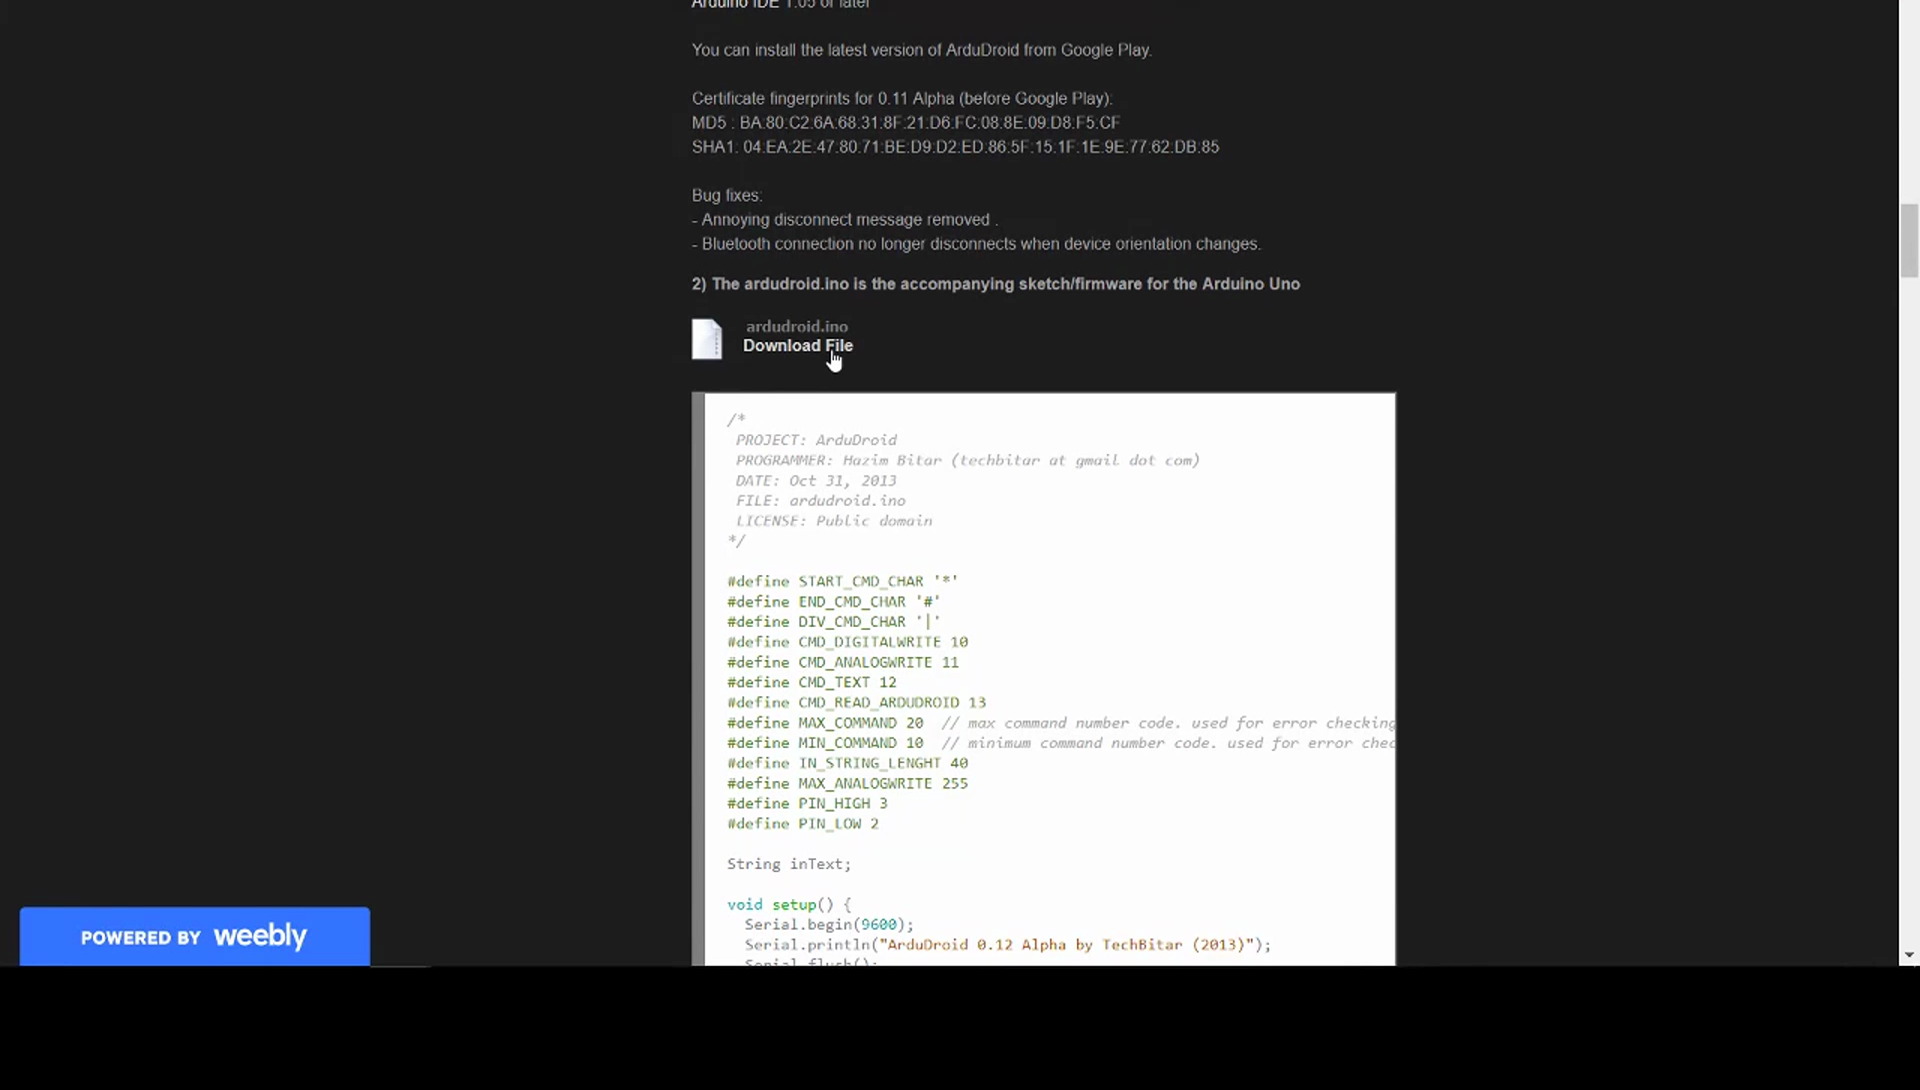Screen dimensions: 1920x1090
Task: Click the 'void setup() {' code line
Action: point(789,905)
